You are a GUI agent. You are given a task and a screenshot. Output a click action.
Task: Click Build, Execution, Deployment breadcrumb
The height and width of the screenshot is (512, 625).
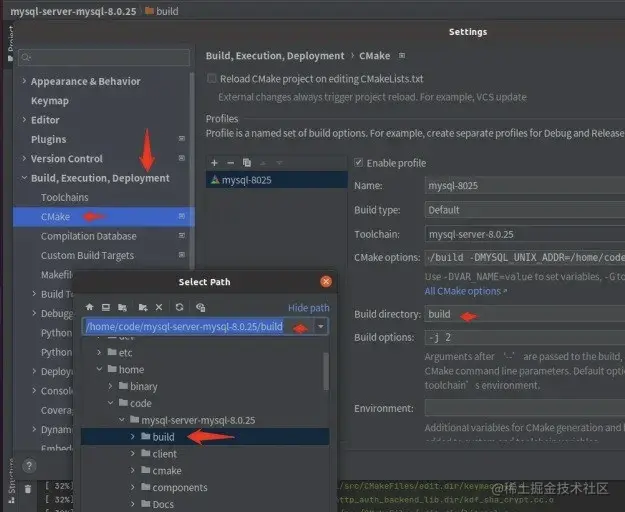point(275,55)
